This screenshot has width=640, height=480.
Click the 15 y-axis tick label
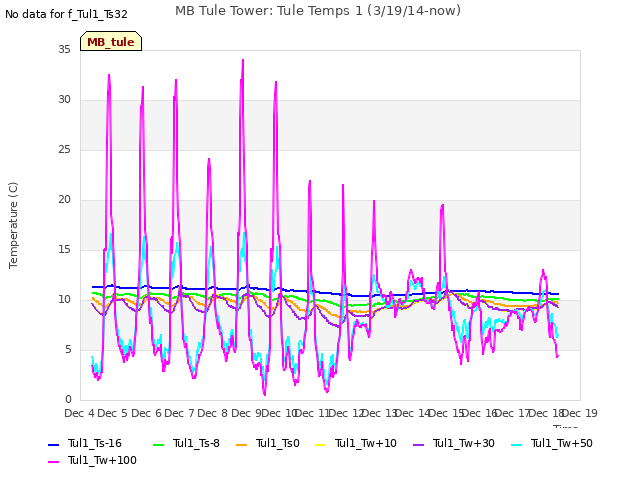[64, 250]
